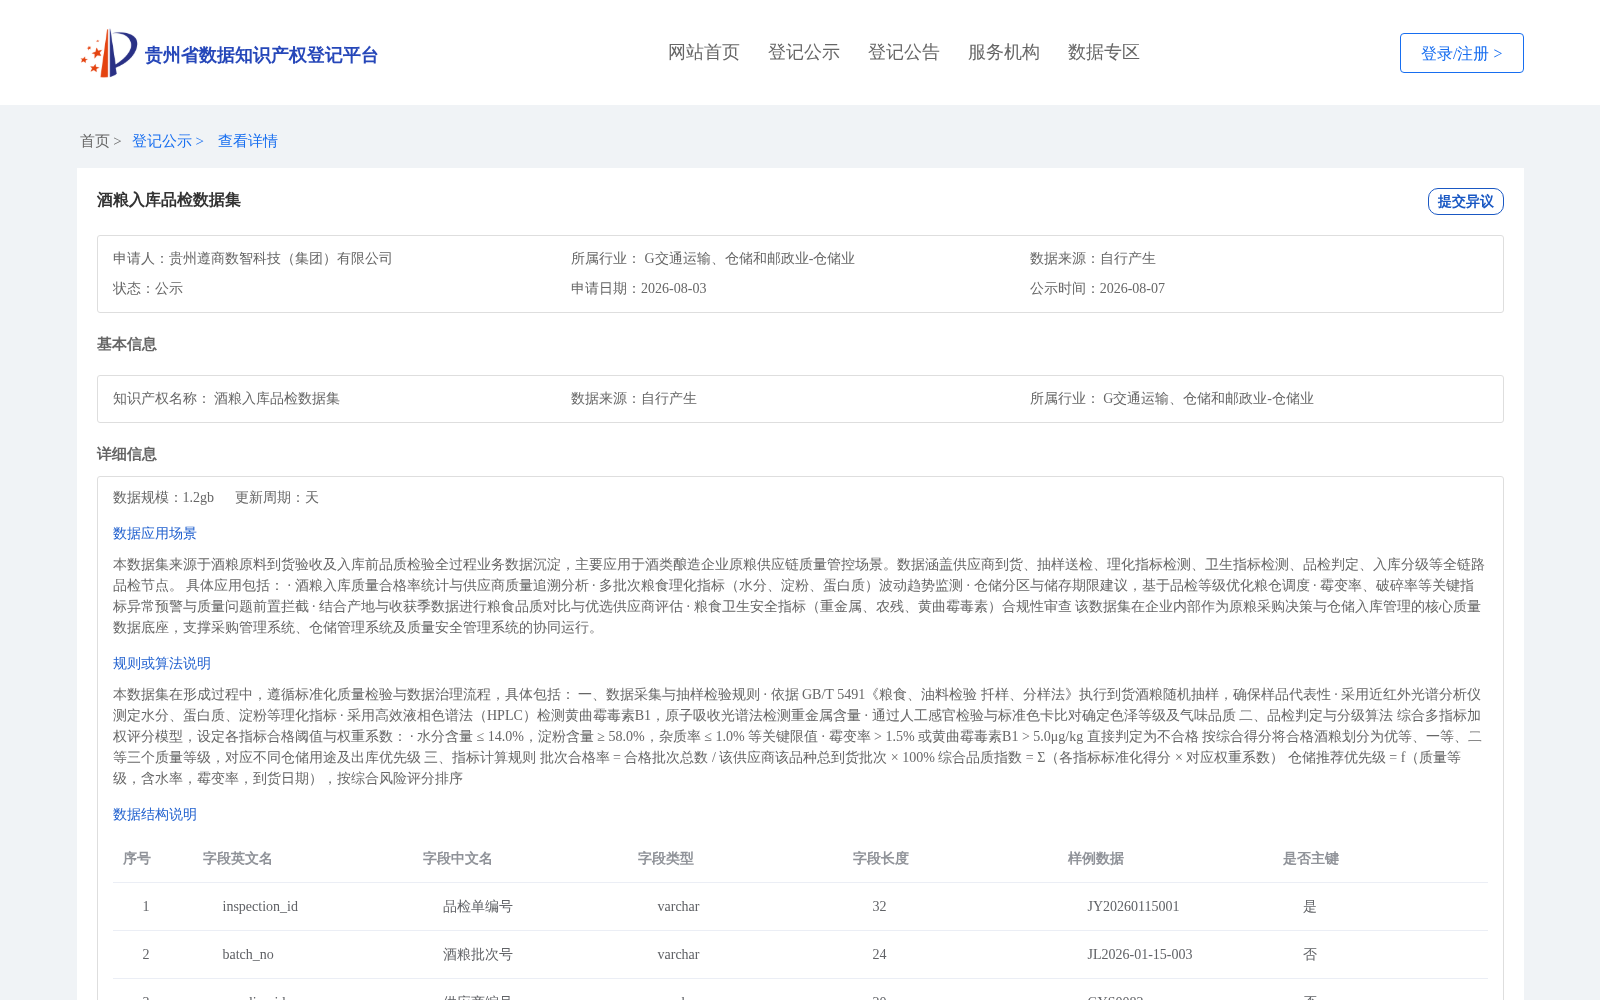Click the 是否主键 column header
The height and width of the screenshot is (1000, 1600).
point(1311,858)
